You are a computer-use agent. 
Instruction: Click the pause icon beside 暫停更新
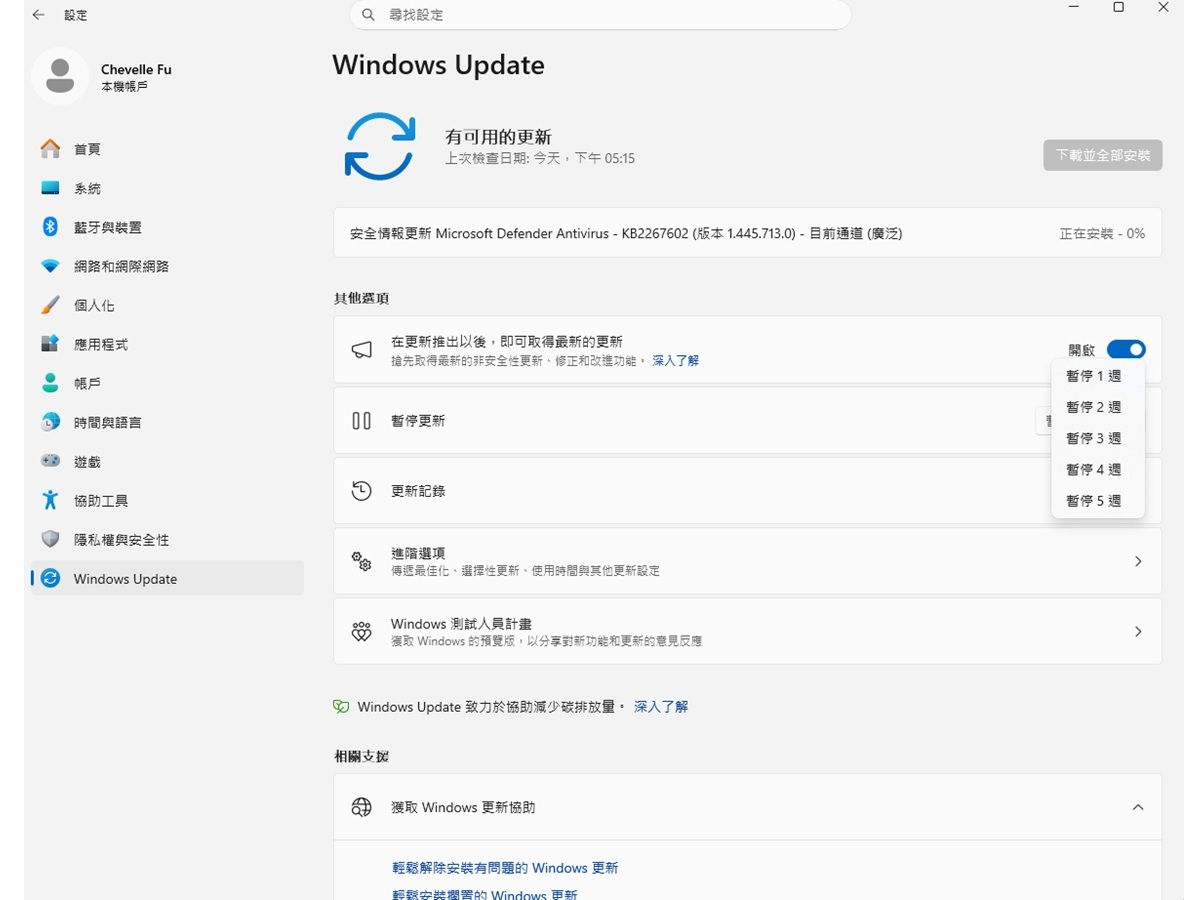click(x=362, y=421)
